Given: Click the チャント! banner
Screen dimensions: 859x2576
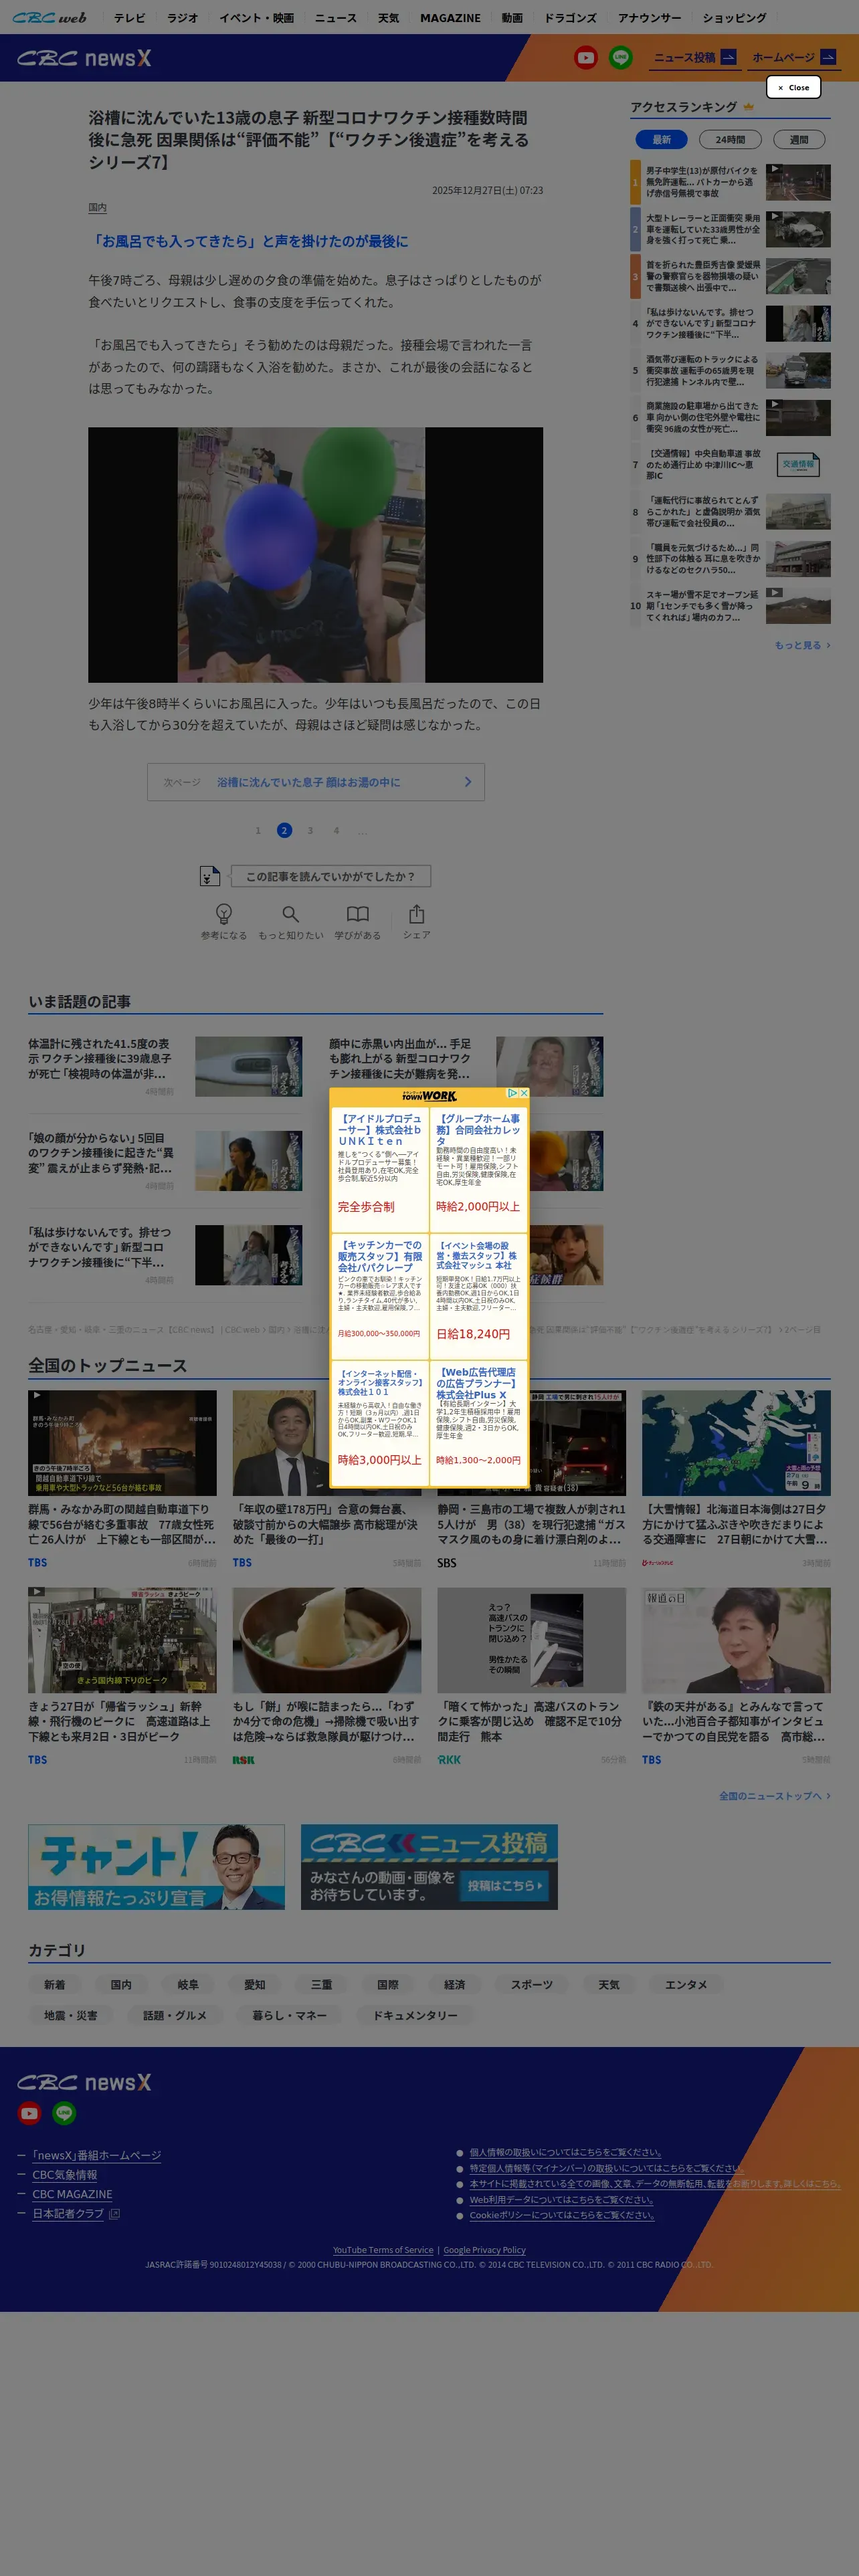Looking at the screenshot, I should click(x=156, y=1867).
